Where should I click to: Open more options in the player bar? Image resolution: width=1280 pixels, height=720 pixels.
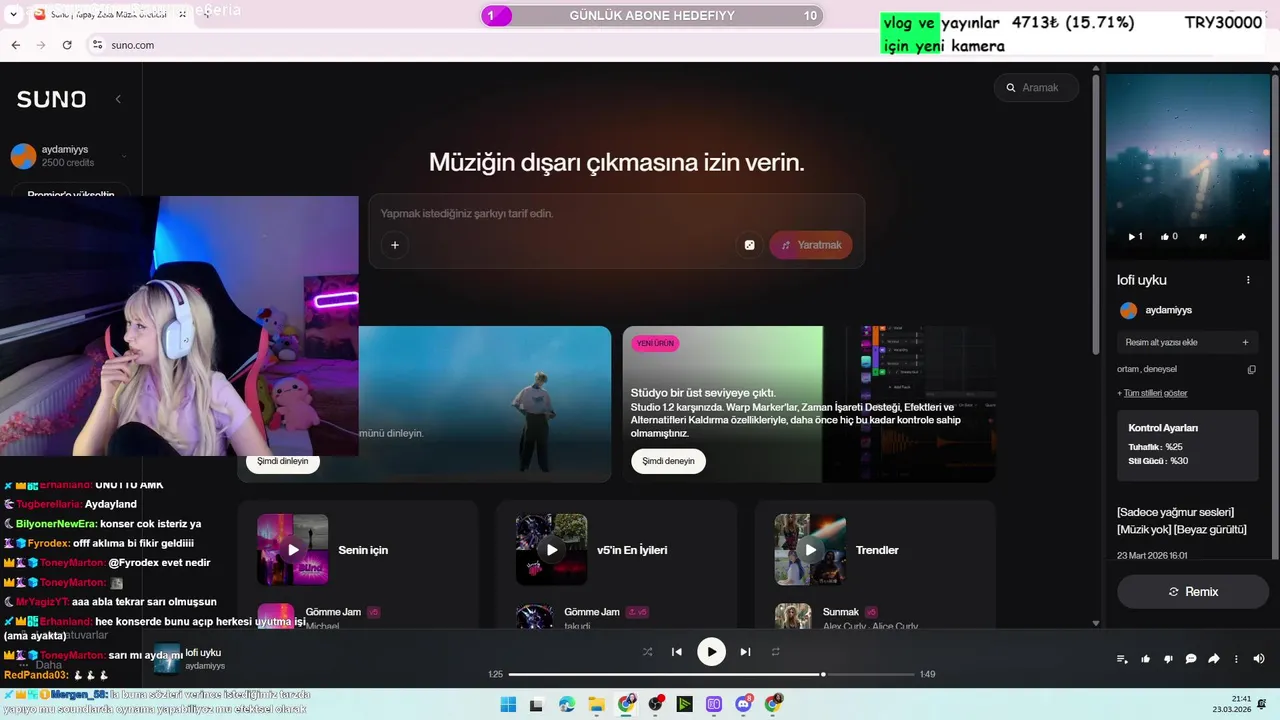point(1237,659)
